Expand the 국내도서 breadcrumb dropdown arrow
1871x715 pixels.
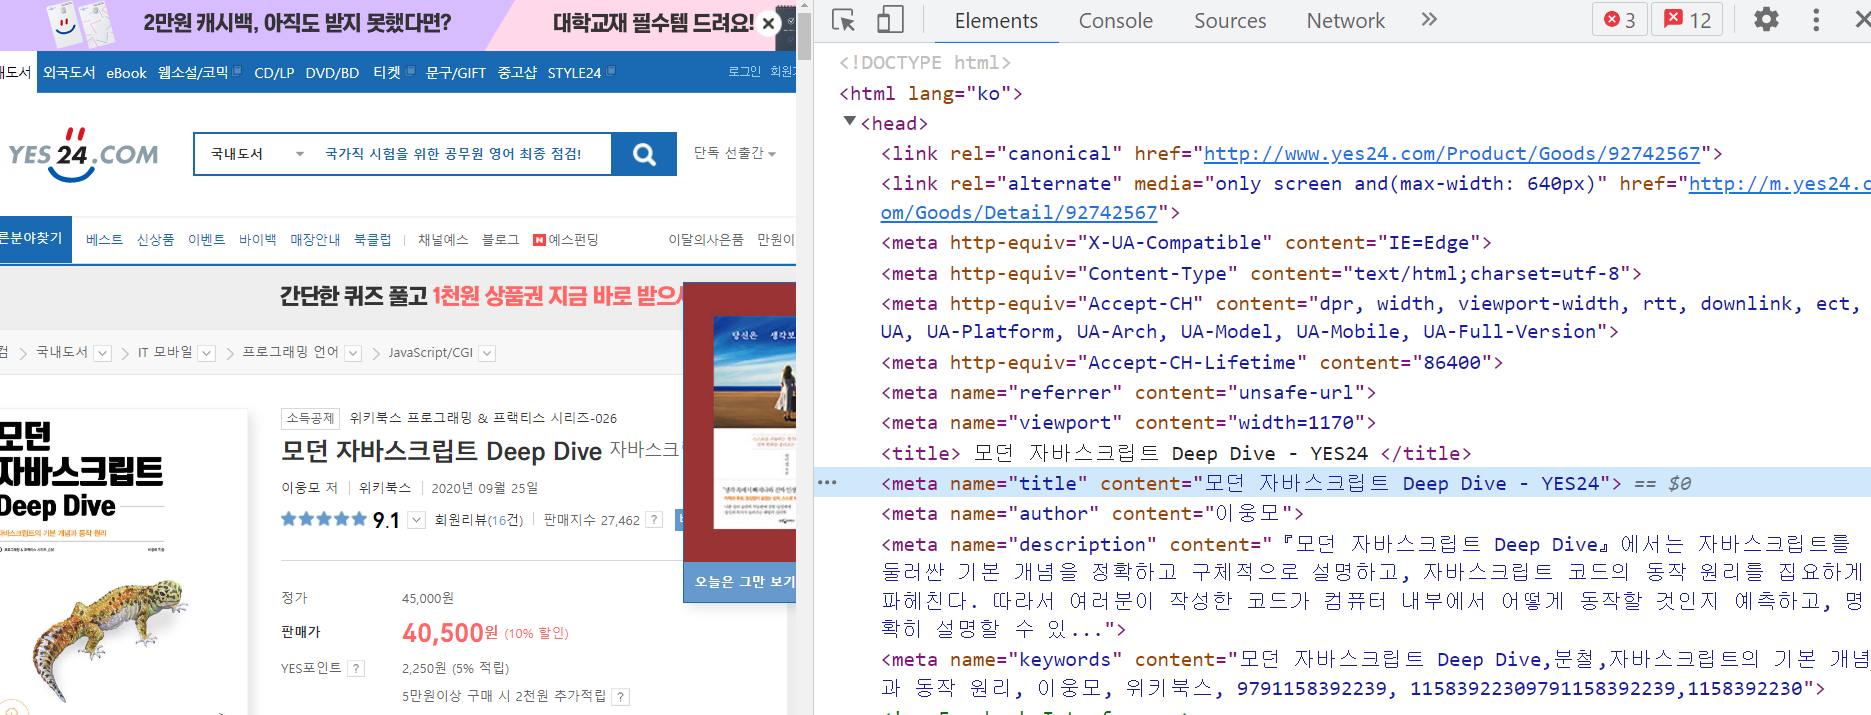click(102, 353)
